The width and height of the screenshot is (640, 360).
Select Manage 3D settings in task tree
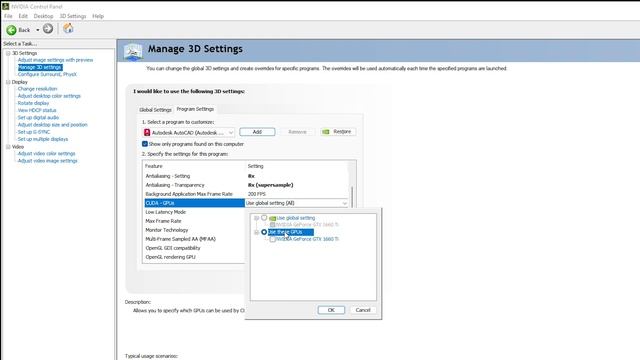pos(40,67)
